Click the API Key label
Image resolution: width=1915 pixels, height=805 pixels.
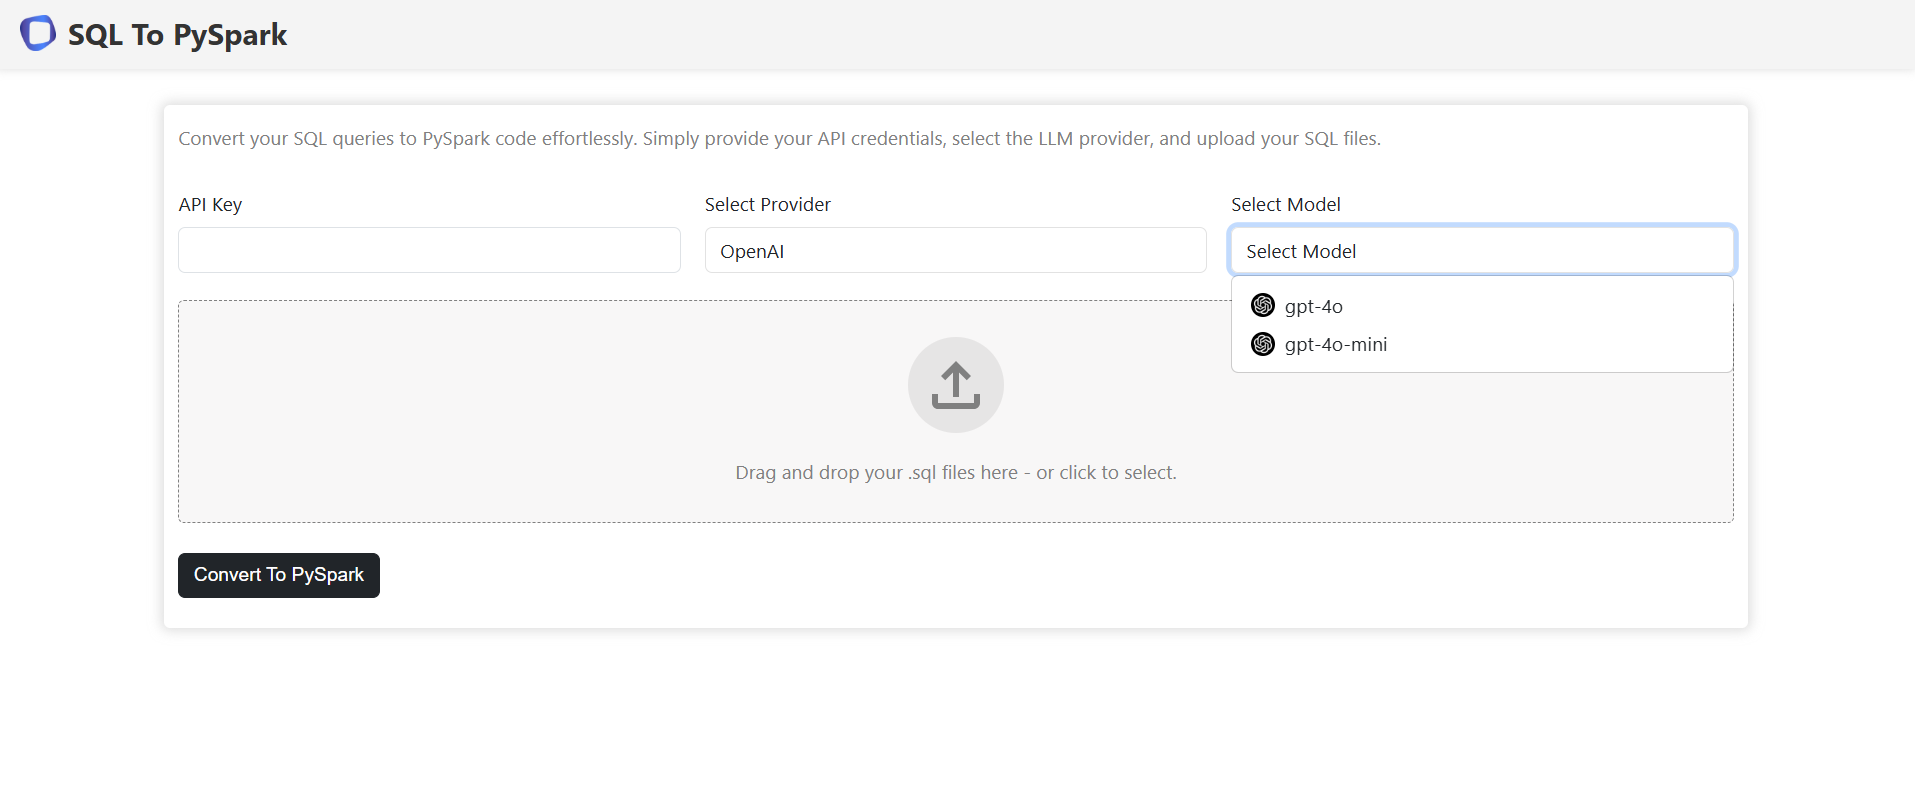pyautogui.click(x=210, y=204)
